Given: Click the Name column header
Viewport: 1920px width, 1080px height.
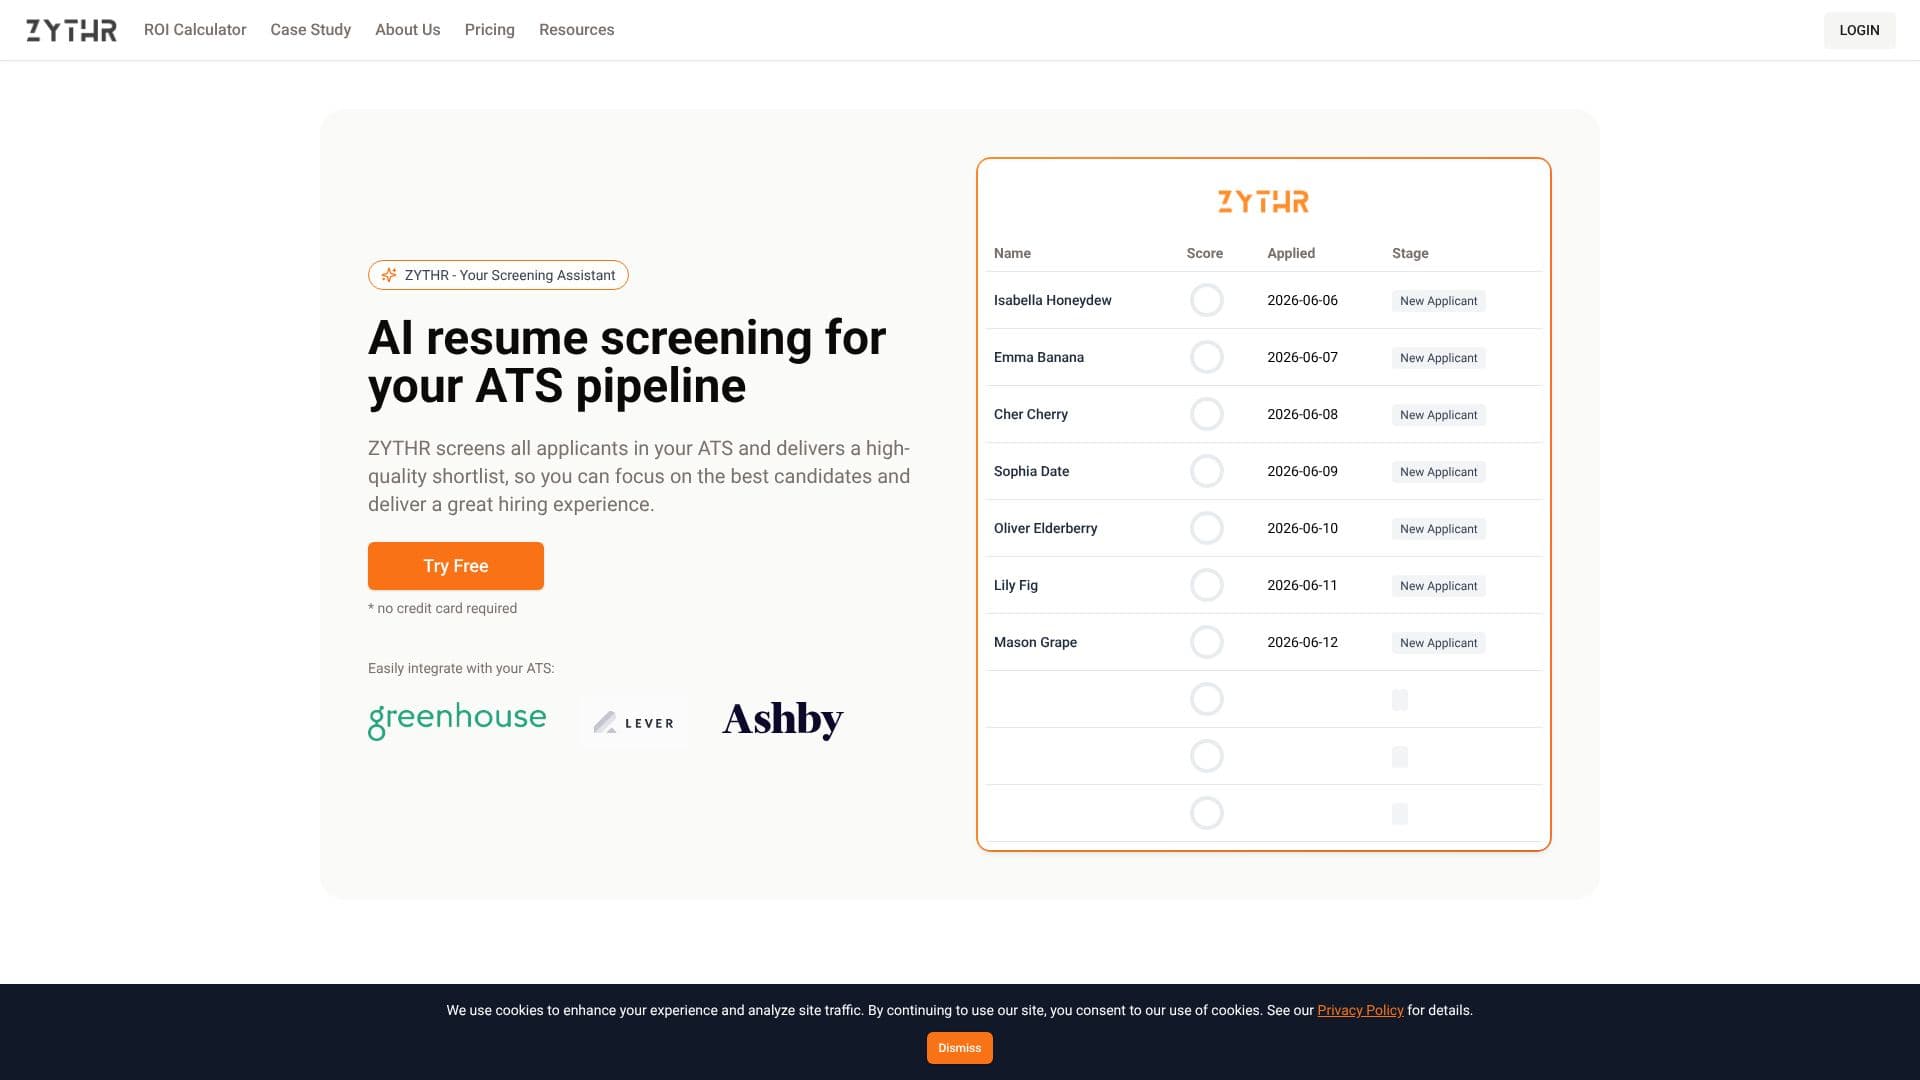Looking at the screenshot, I should click(1012, 253).
